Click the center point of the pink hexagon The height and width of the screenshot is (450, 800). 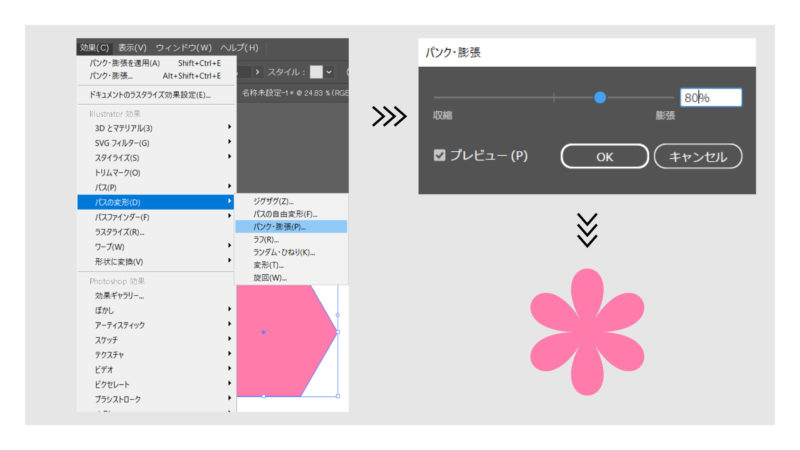point(263,332)
